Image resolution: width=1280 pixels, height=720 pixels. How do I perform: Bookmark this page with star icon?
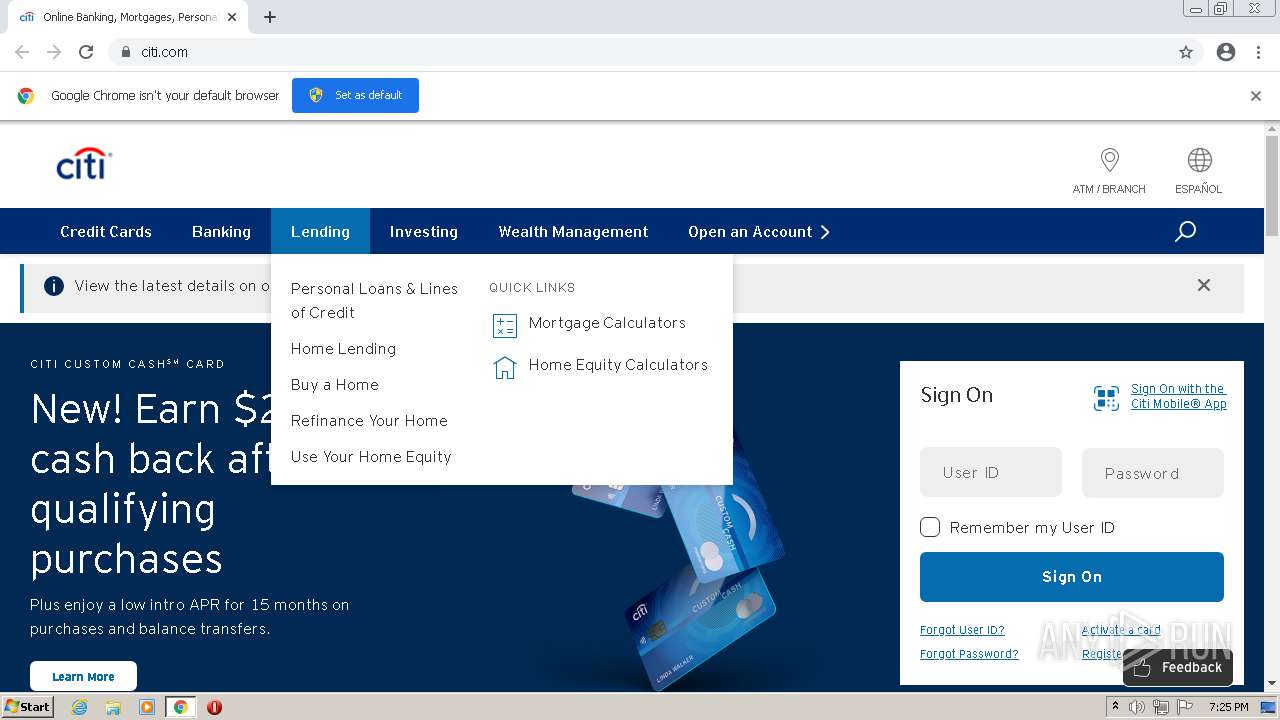click(1186, 52)
